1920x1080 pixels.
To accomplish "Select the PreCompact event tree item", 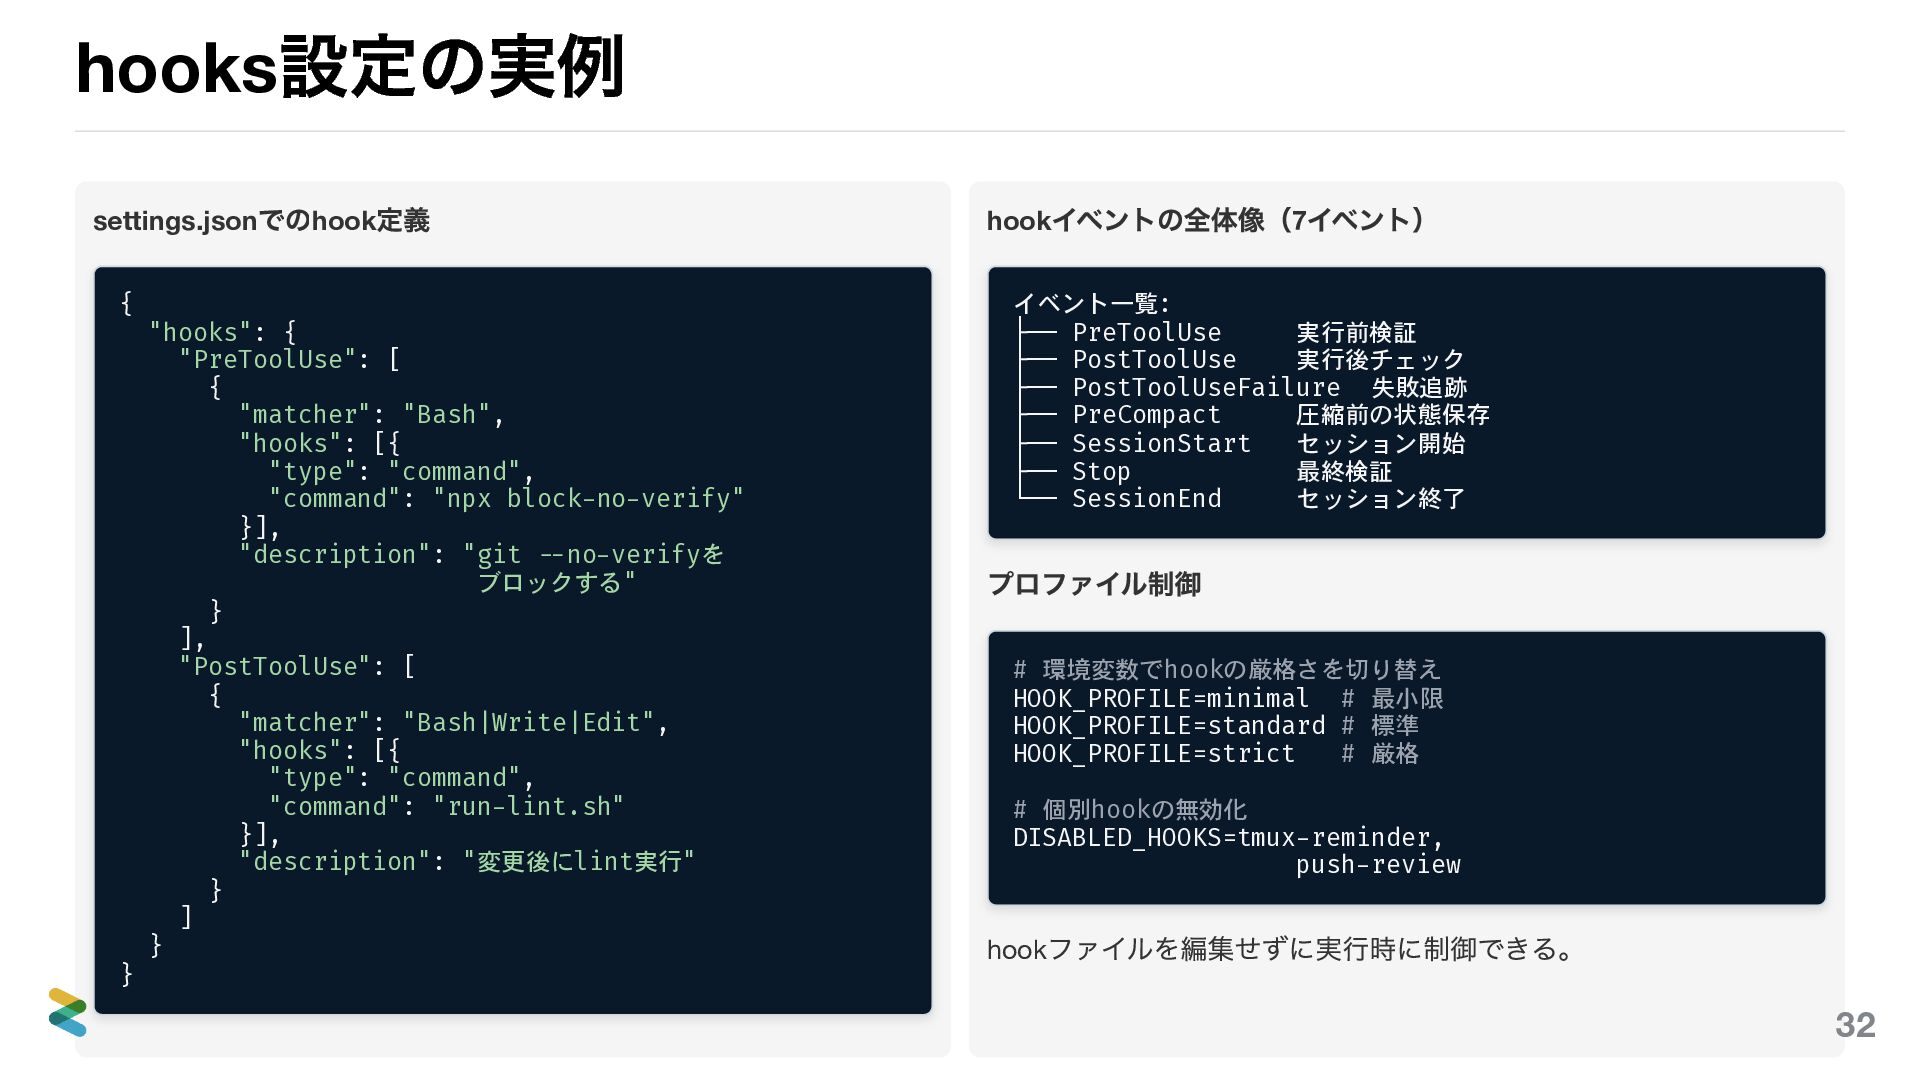I will 1146,415.
